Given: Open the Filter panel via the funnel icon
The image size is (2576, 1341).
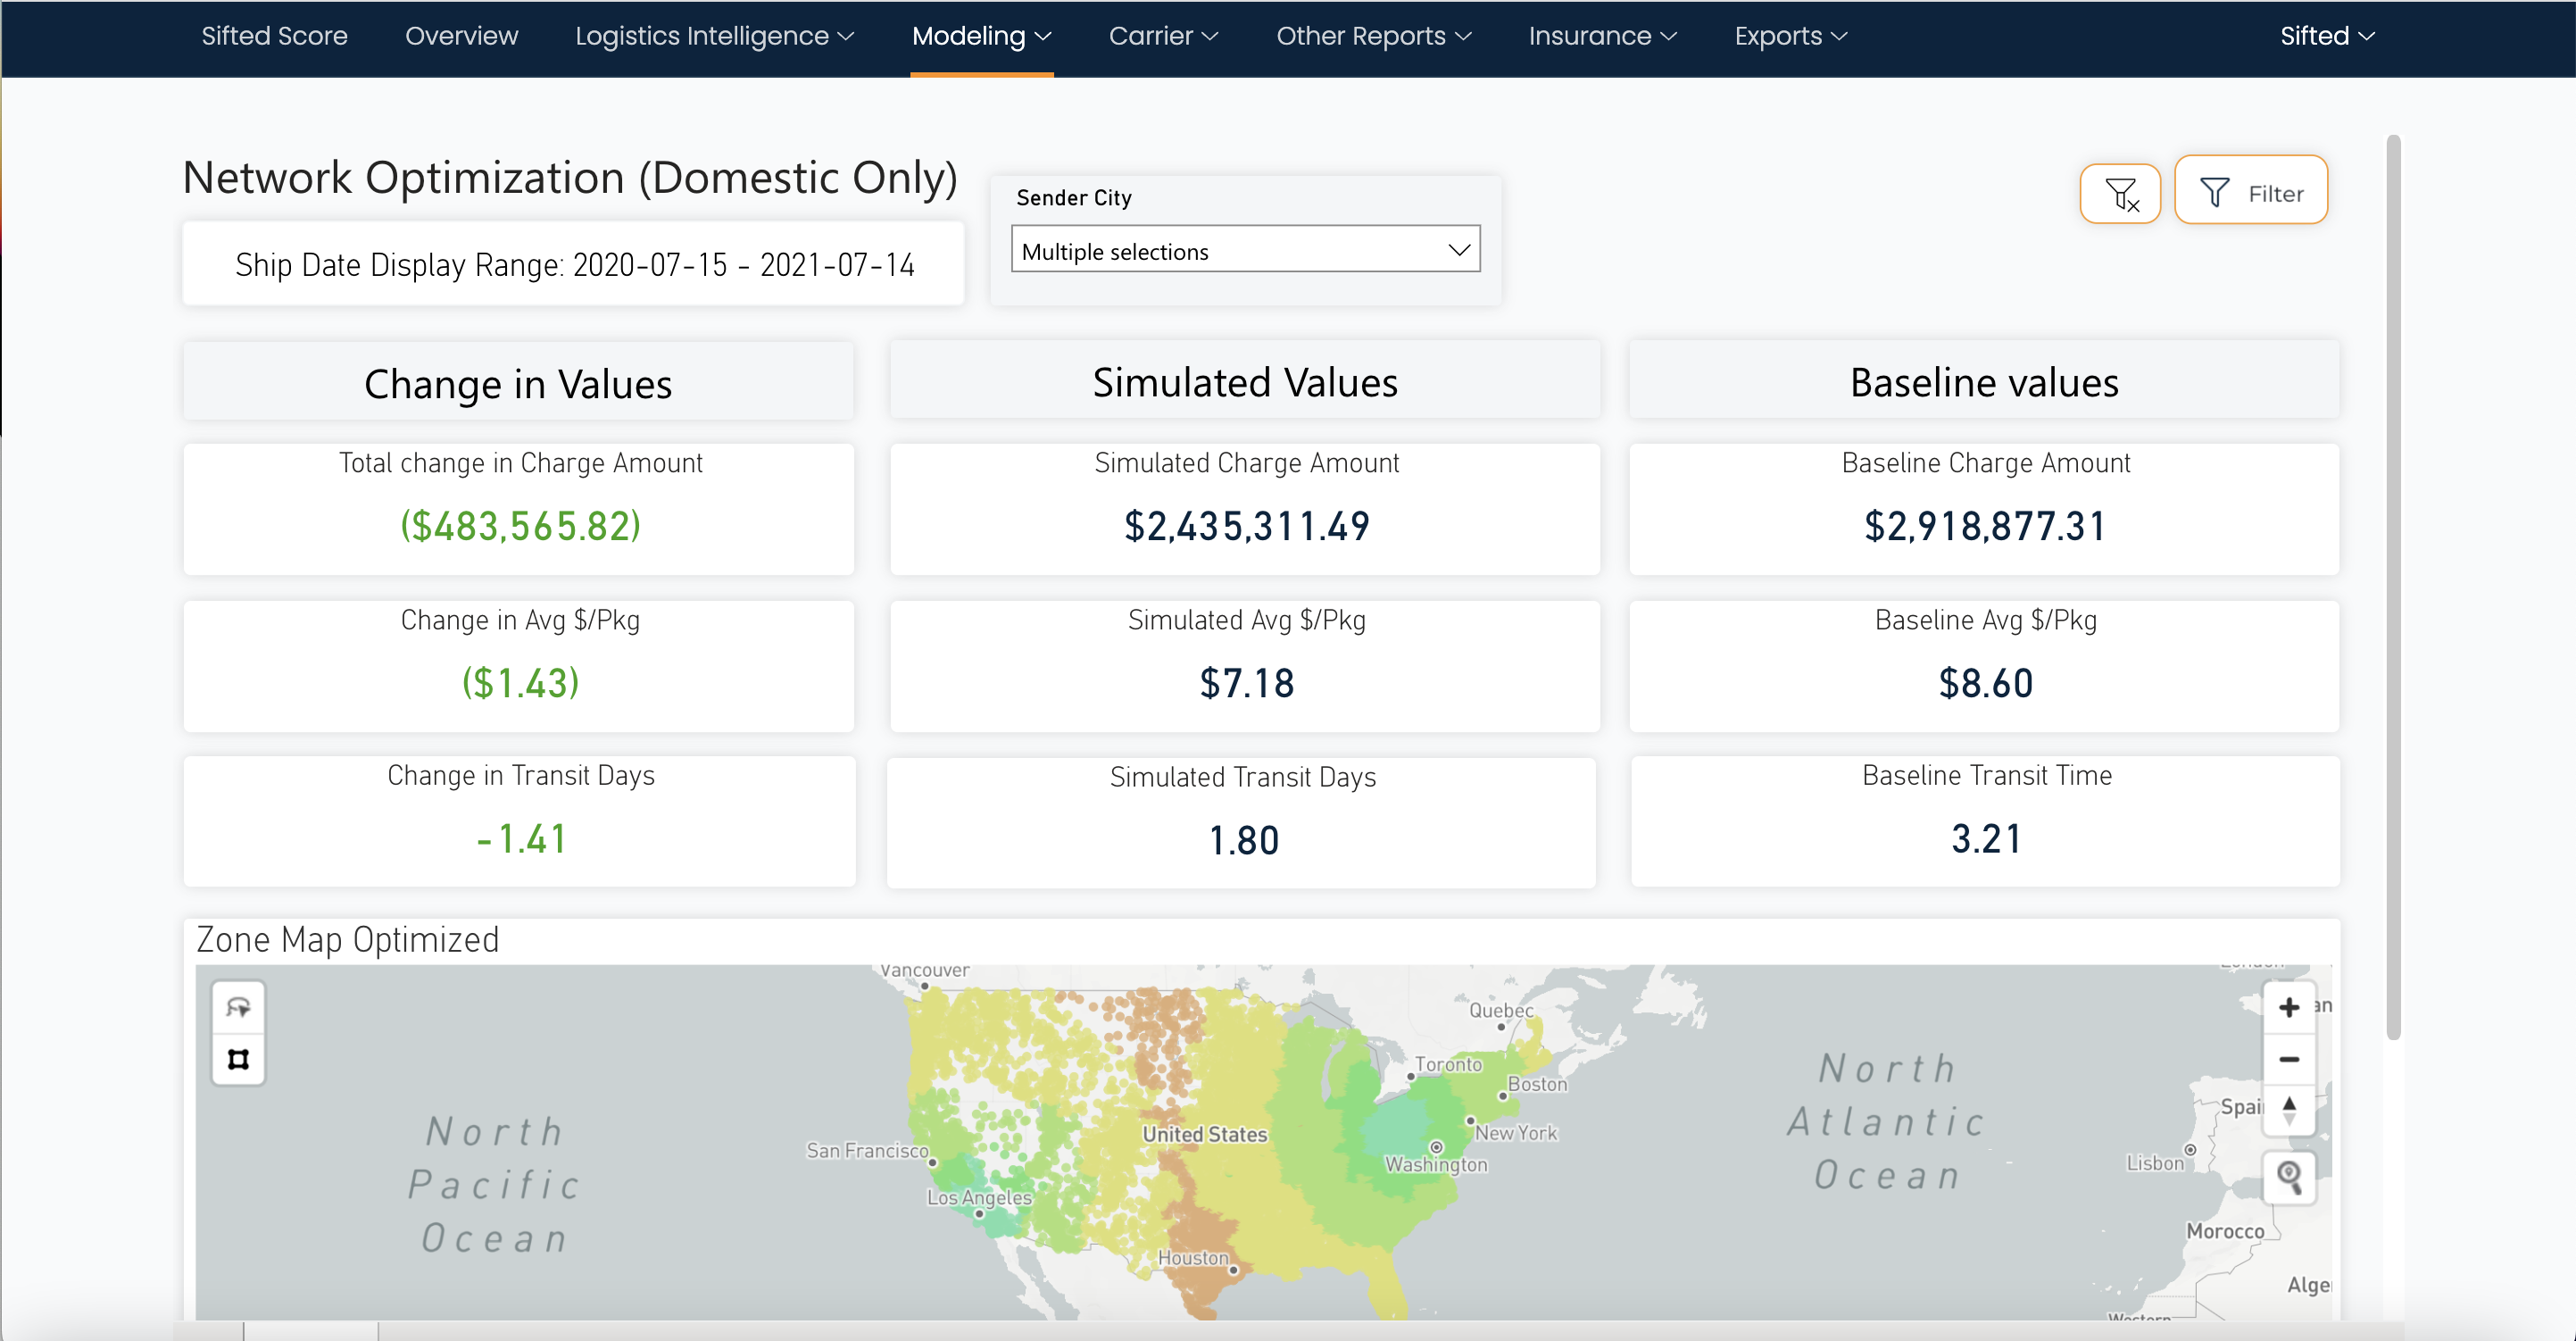Looking at the screenshot, I should 2252,190.
